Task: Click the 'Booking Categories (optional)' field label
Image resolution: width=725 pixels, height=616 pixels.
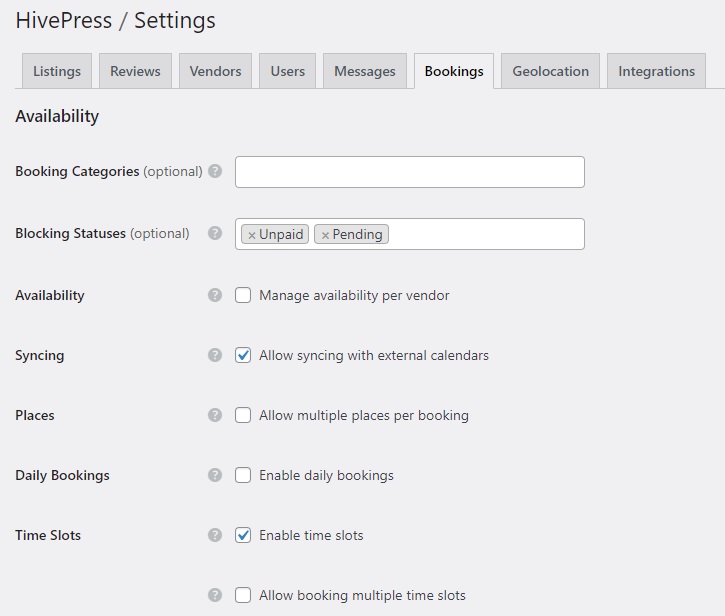Action: [x=109, y=172]
